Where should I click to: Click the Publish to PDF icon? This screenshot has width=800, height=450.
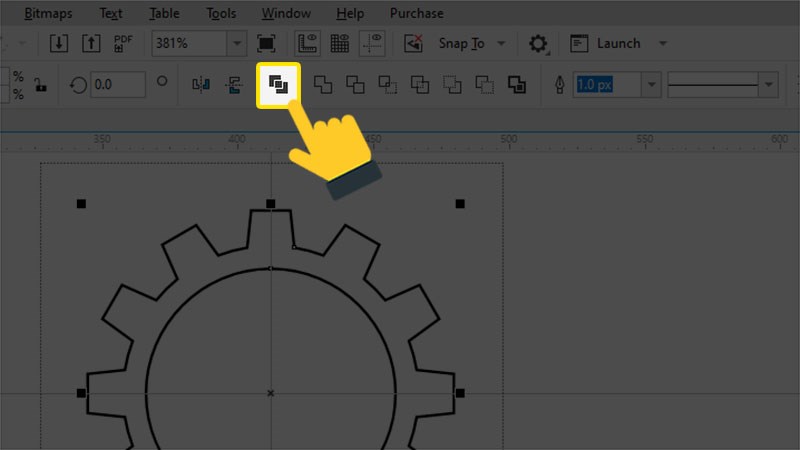(123, 44)
